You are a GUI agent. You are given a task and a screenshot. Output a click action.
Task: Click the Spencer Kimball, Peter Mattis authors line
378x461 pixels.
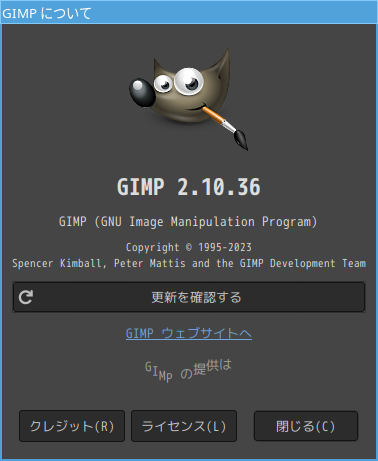click(189, 263)
